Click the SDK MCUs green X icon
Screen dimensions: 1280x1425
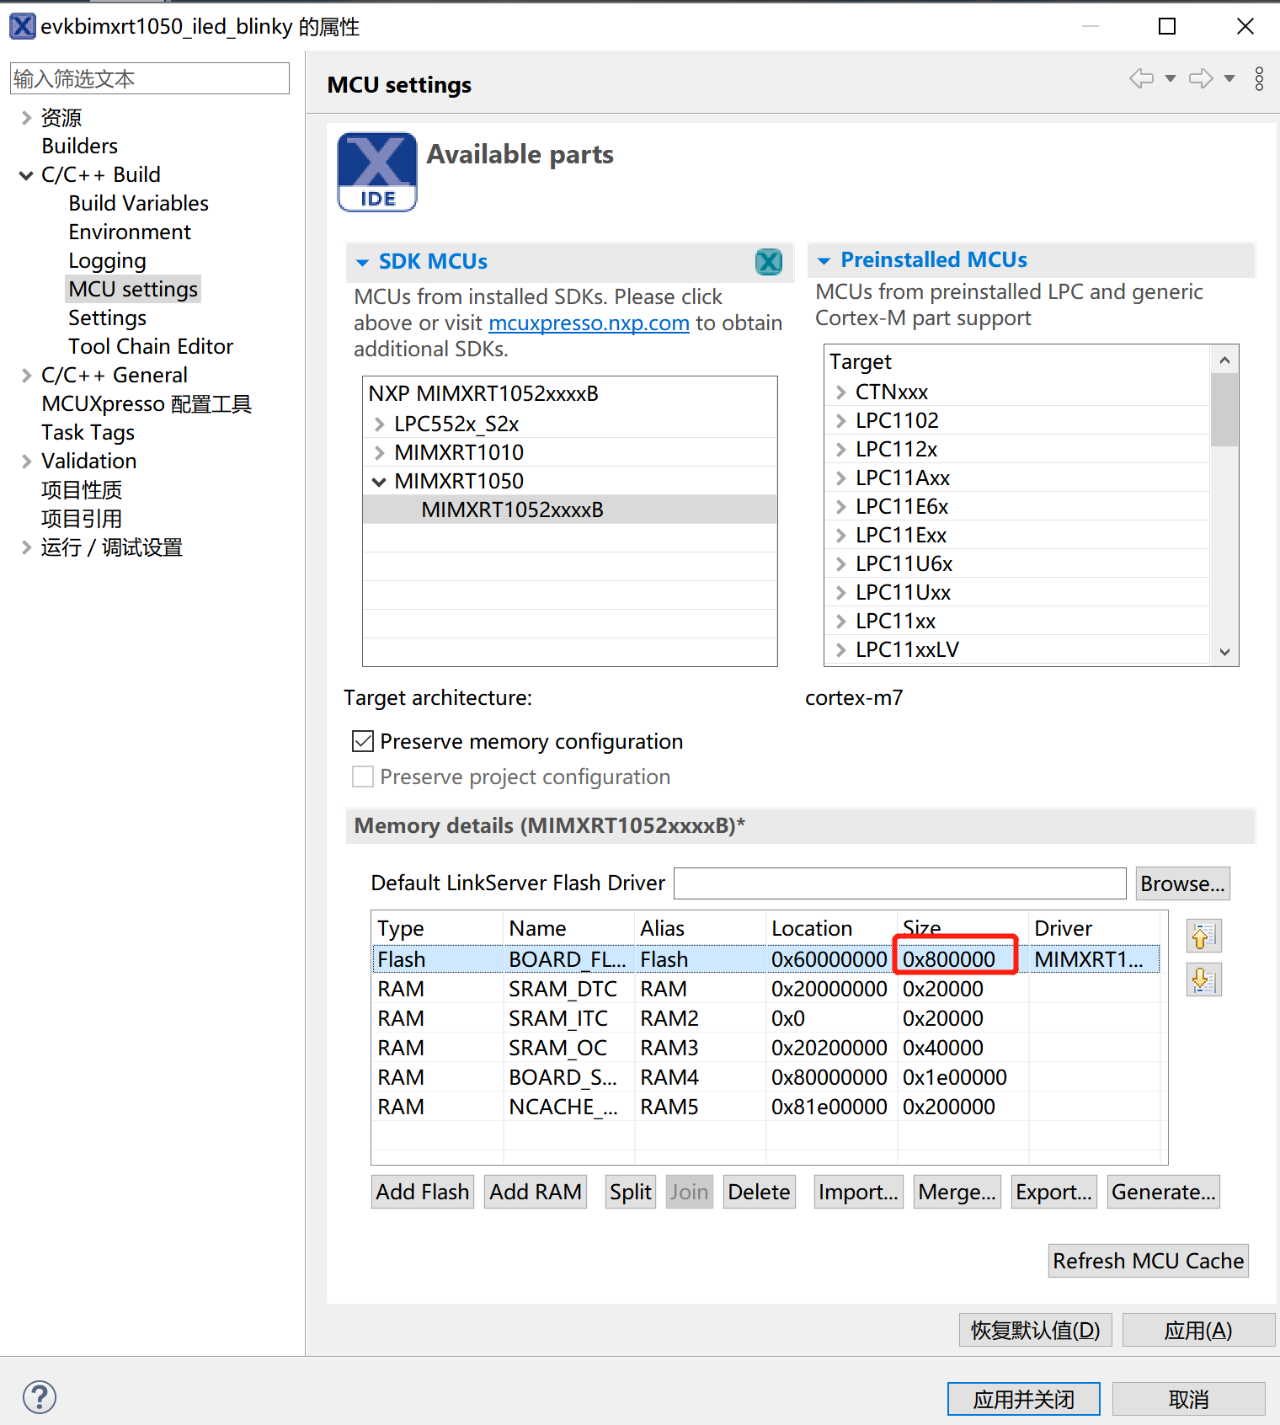768,262
